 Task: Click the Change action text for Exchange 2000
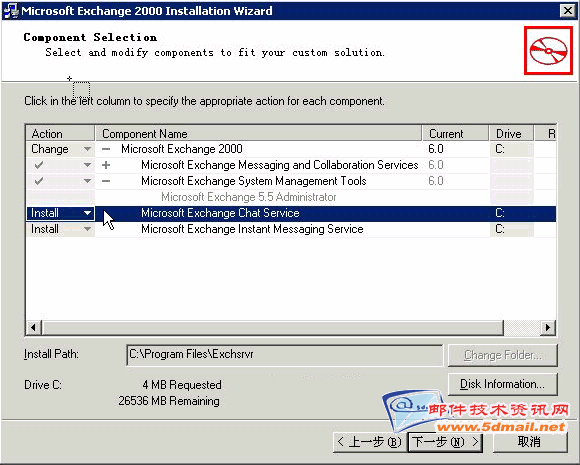(x=50, y=149)
